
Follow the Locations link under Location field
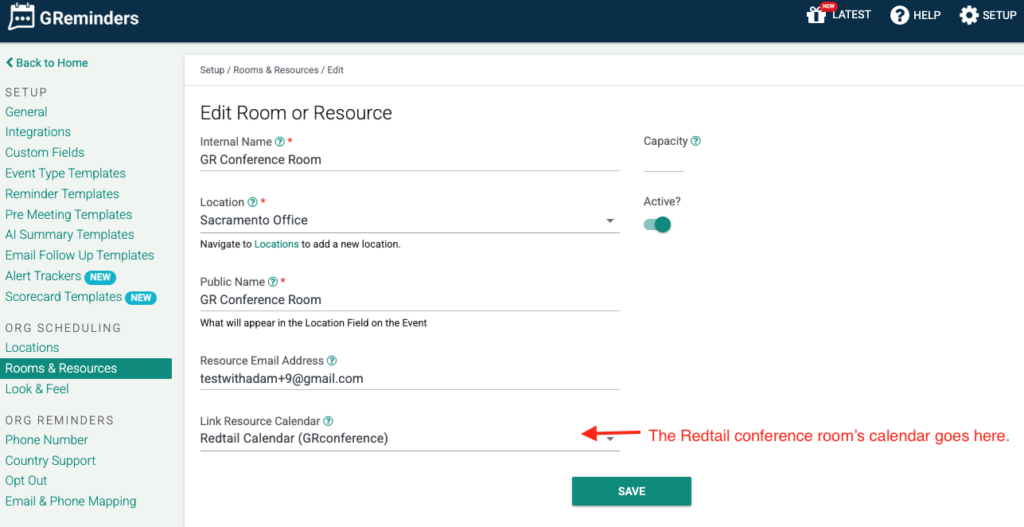276,244
